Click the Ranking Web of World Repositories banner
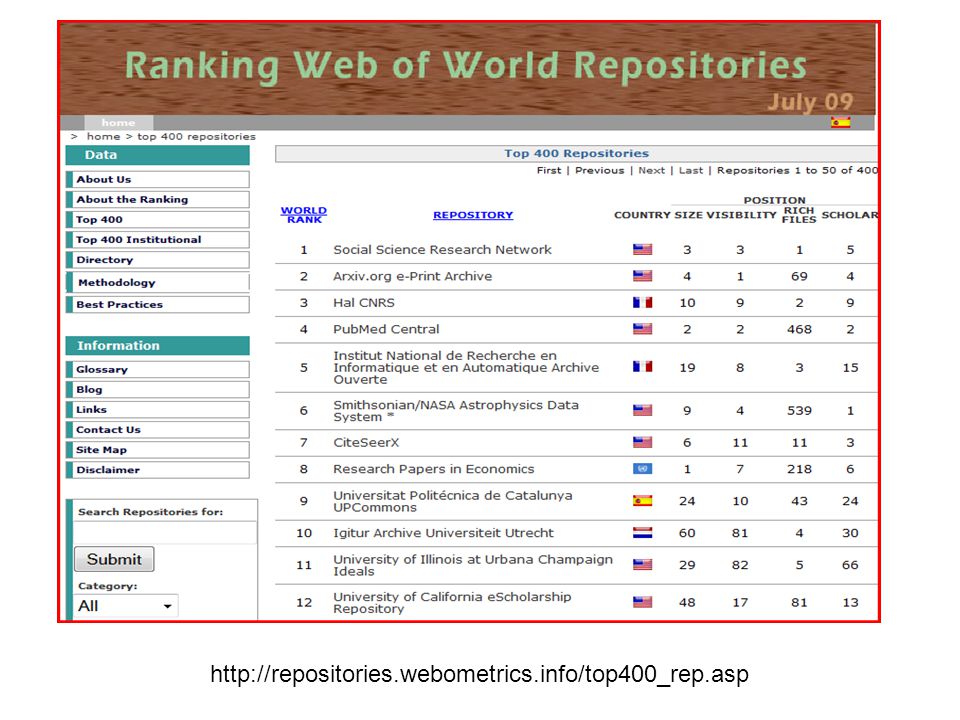 point(467,69)
